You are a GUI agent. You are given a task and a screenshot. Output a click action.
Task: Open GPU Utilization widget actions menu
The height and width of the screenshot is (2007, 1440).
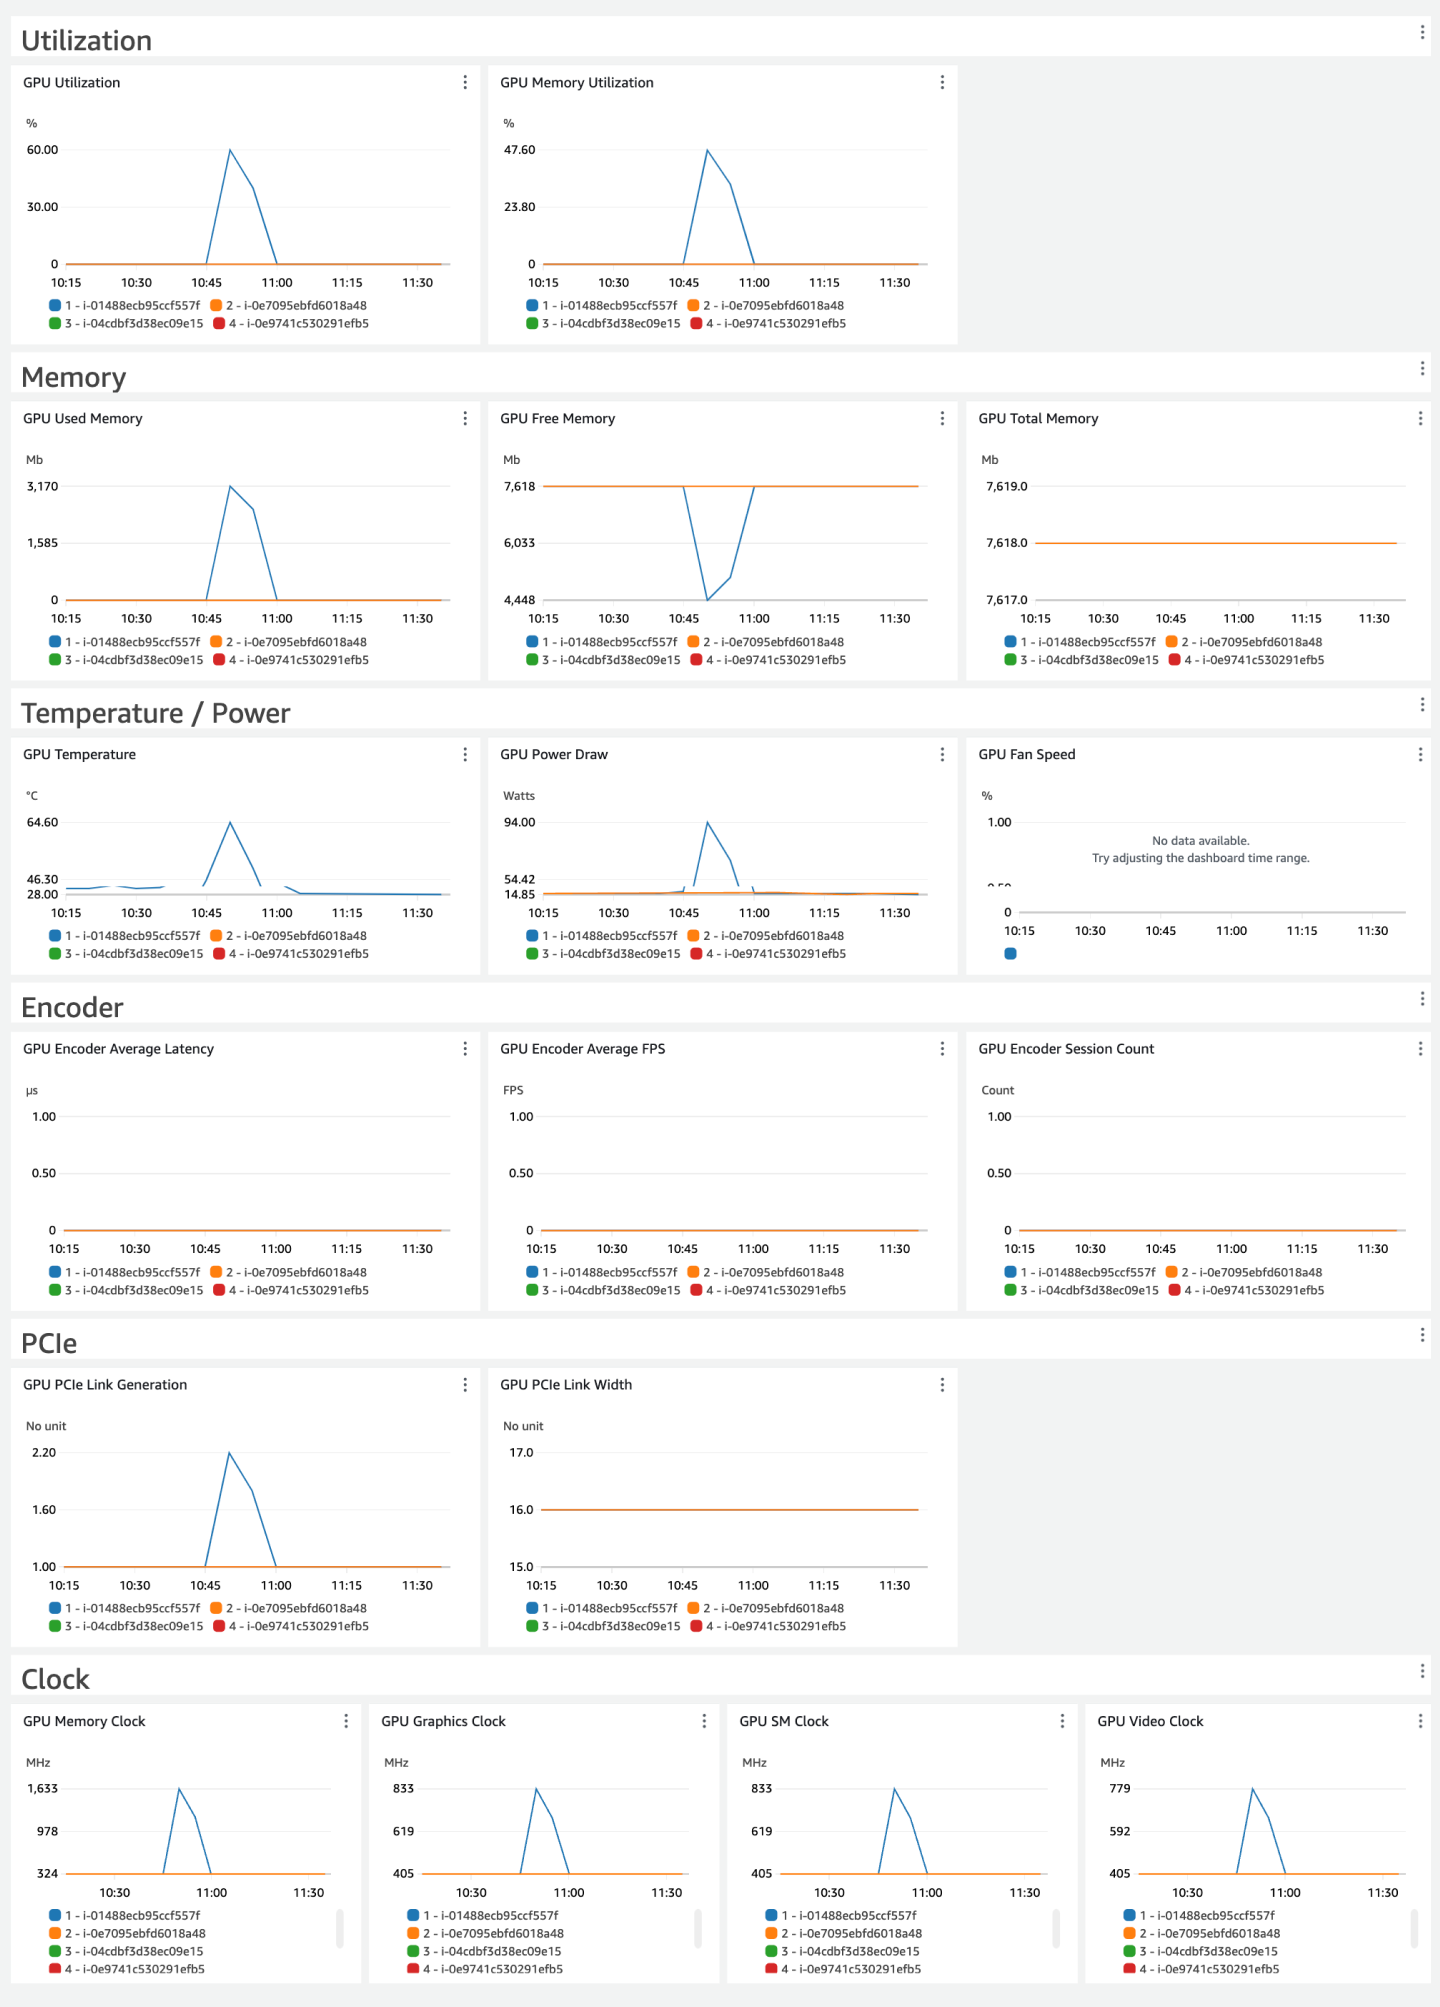click(x=465, y=83)
